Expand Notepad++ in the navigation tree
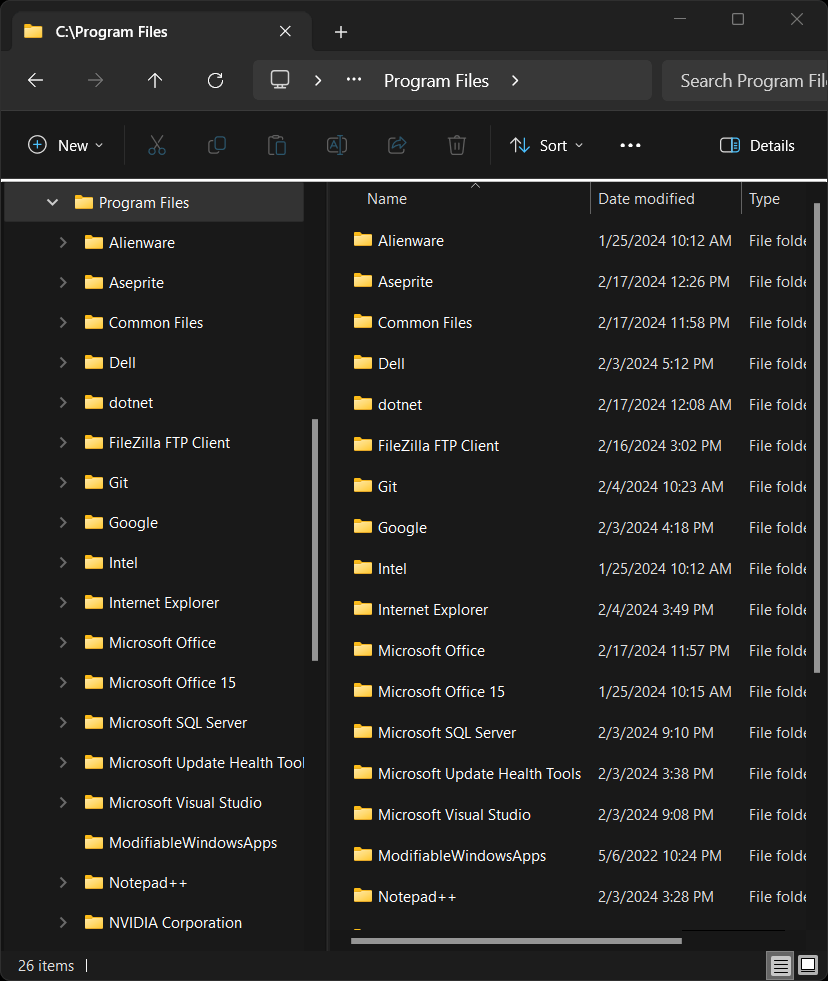Screen dimensions: 828x981 tap(63, 882)
